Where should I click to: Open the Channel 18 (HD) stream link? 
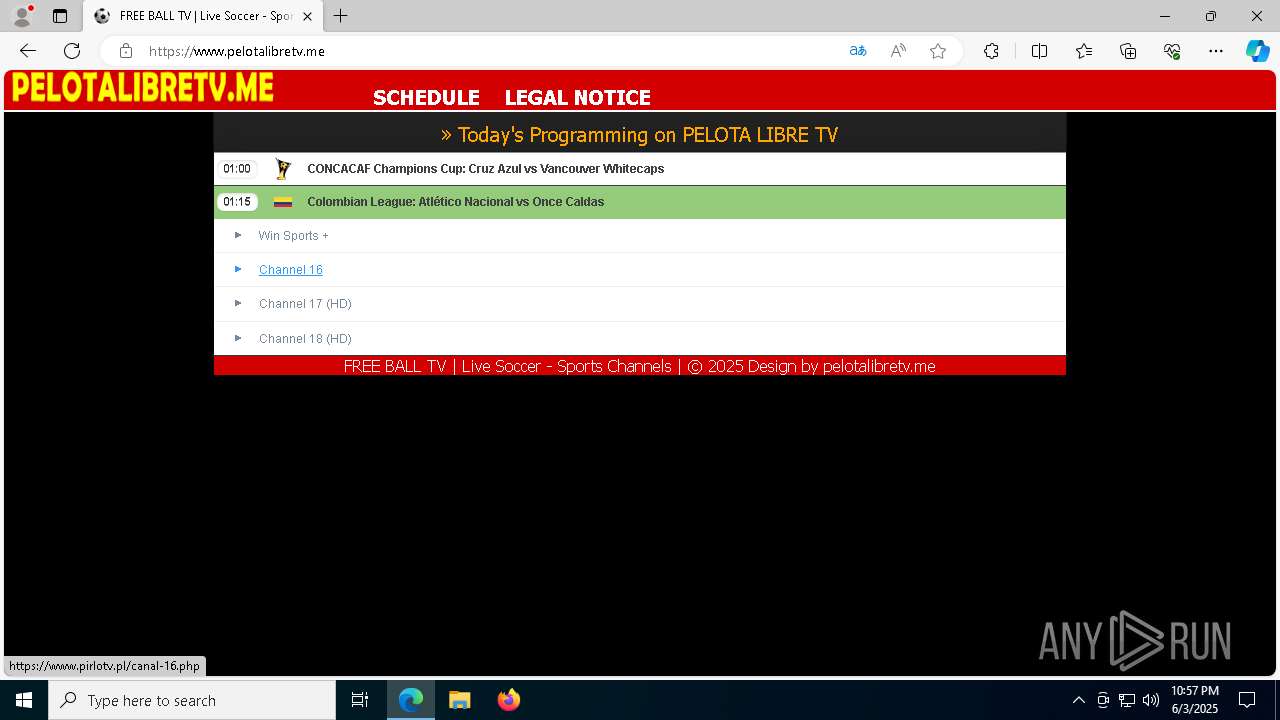coord(305,339)
